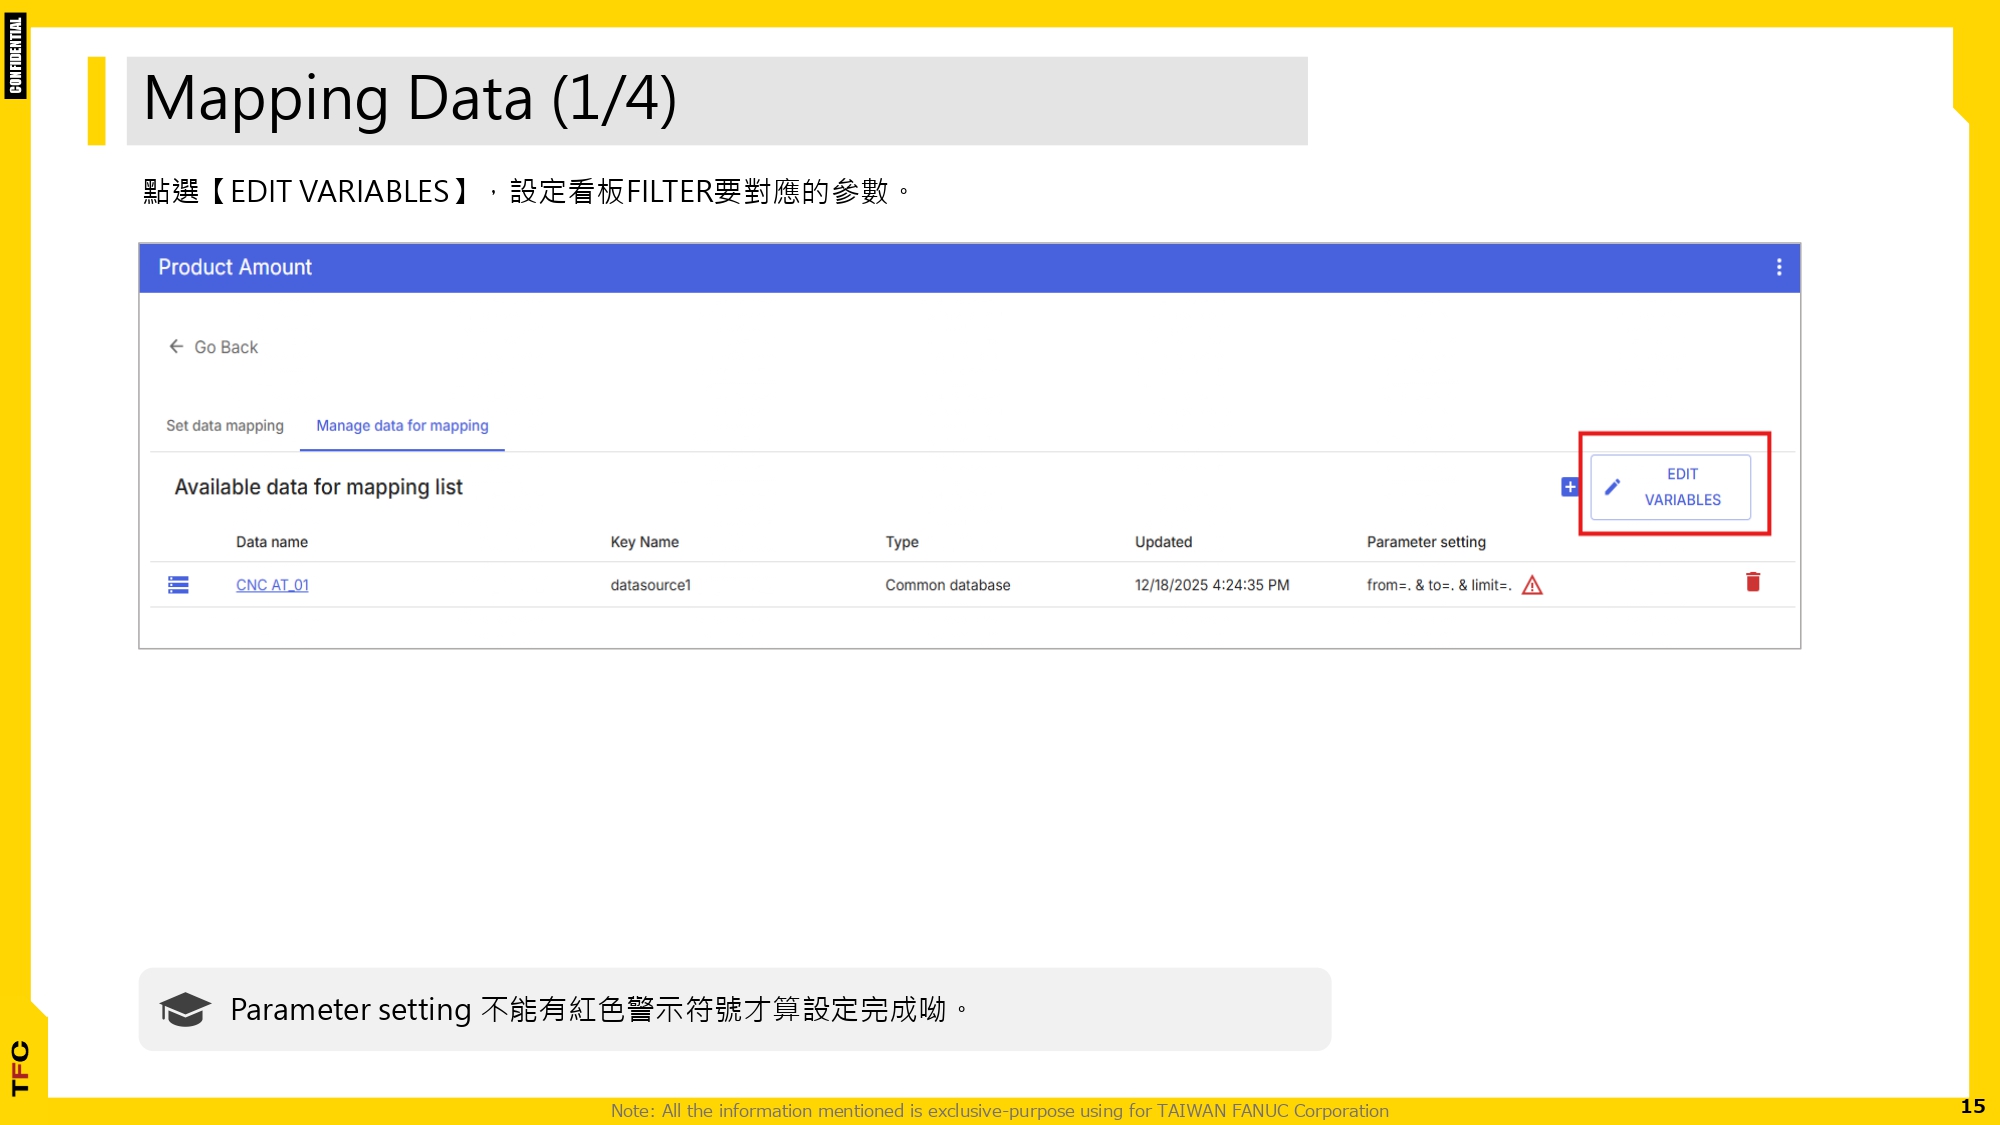The width and height of the screenshot is (2000, 1125).
Task: Click the Product Amount title bar
Action: pos(234,267)
